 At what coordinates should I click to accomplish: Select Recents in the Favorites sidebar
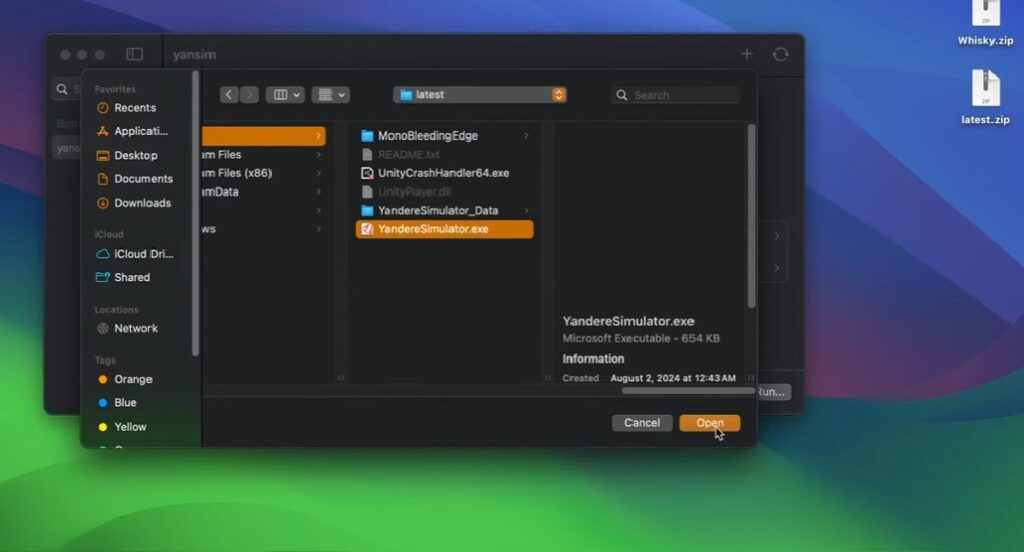point(134,108)
